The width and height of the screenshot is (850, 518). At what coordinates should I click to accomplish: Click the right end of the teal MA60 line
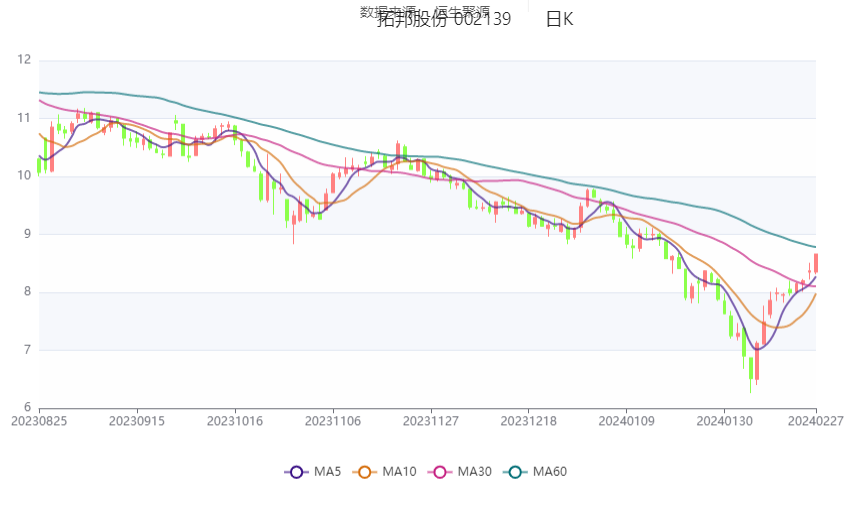click(813, 247)
